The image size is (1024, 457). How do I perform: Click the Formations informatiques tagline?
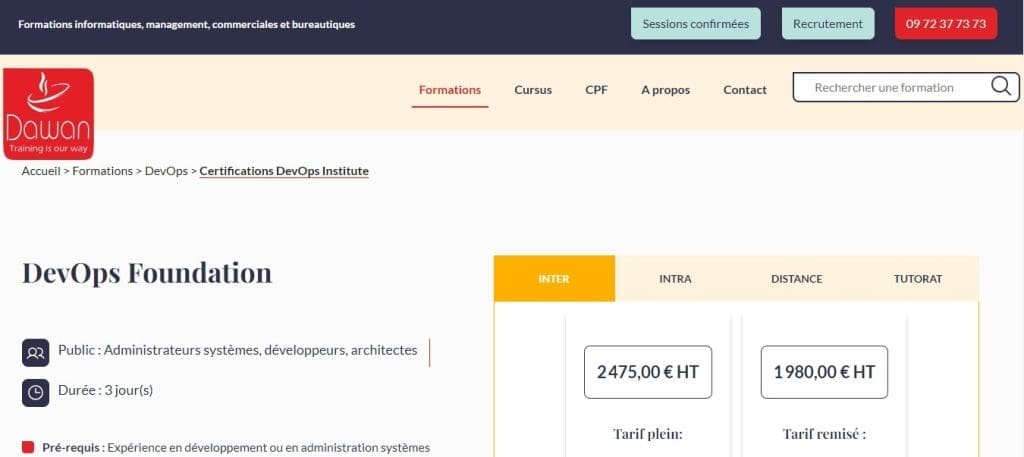187,24
